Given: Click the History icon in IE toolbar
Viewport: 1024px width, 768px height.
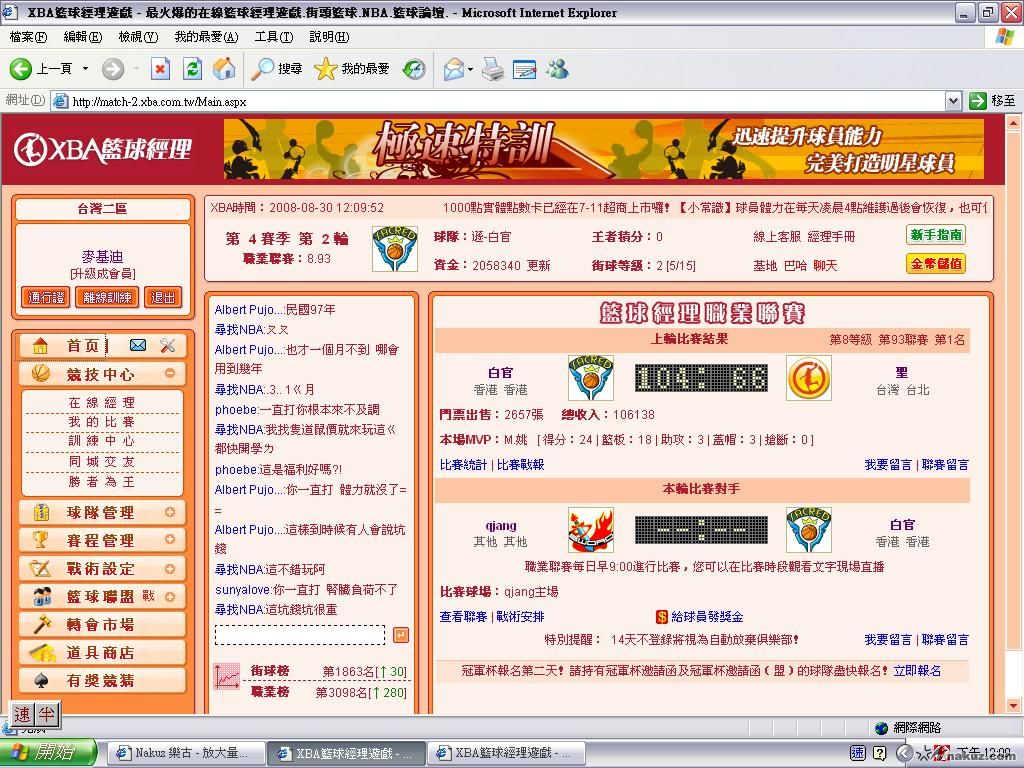Looking at the screenshot, I should point(414,69).
